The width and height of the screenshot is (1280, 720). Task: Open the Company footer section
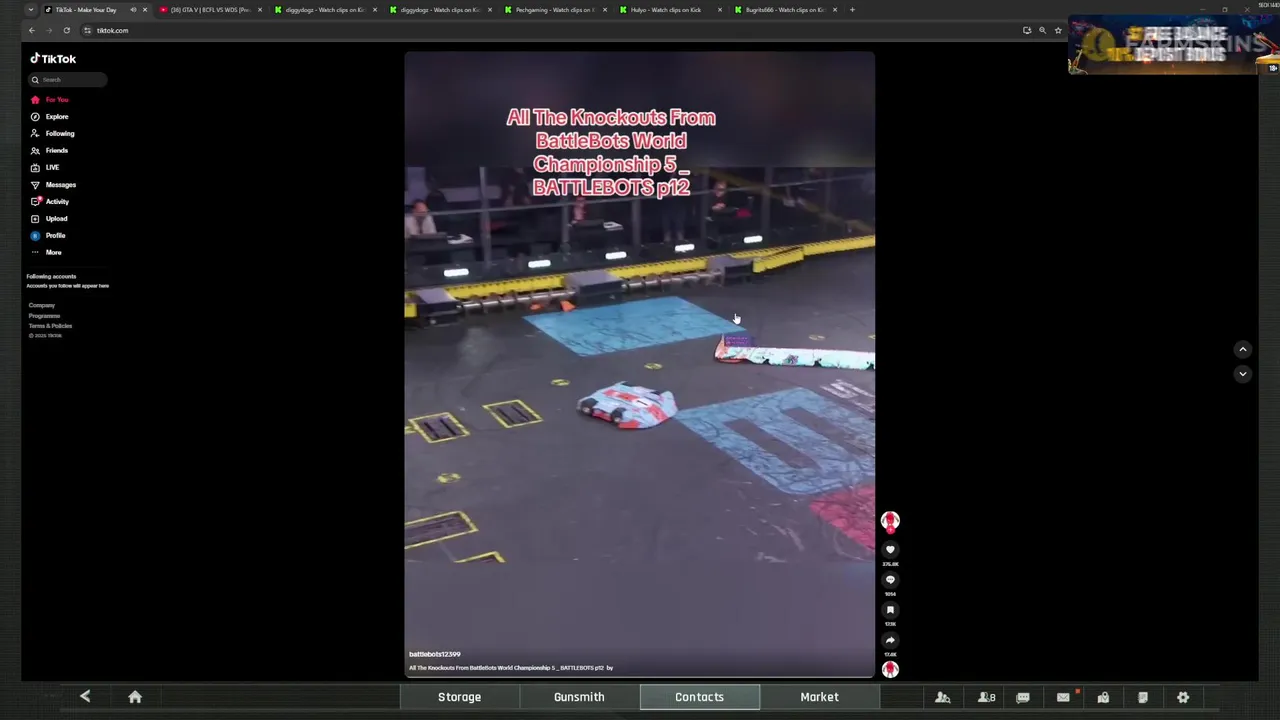click(42, 305)
